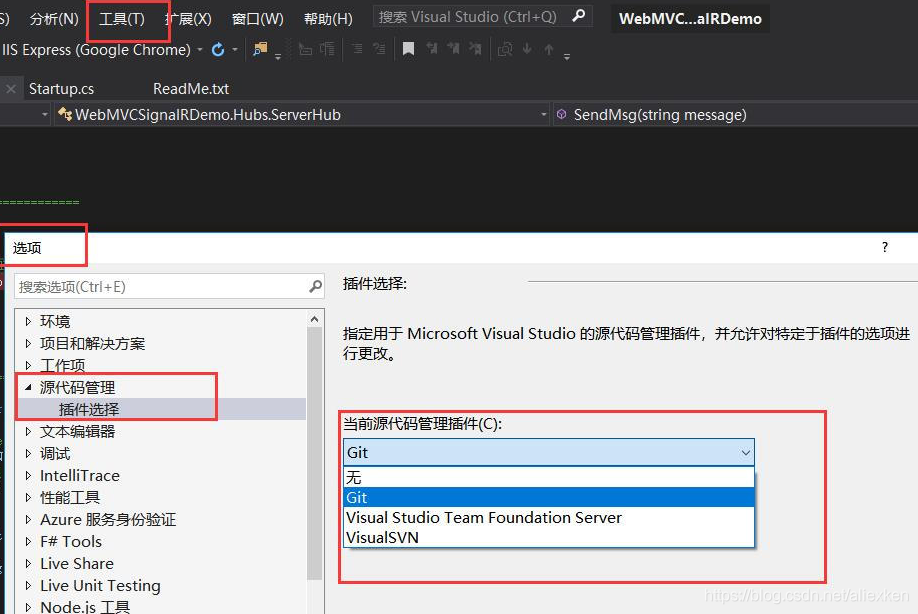Open the SendMsg(string message) member dropdown

coord(735,115)
